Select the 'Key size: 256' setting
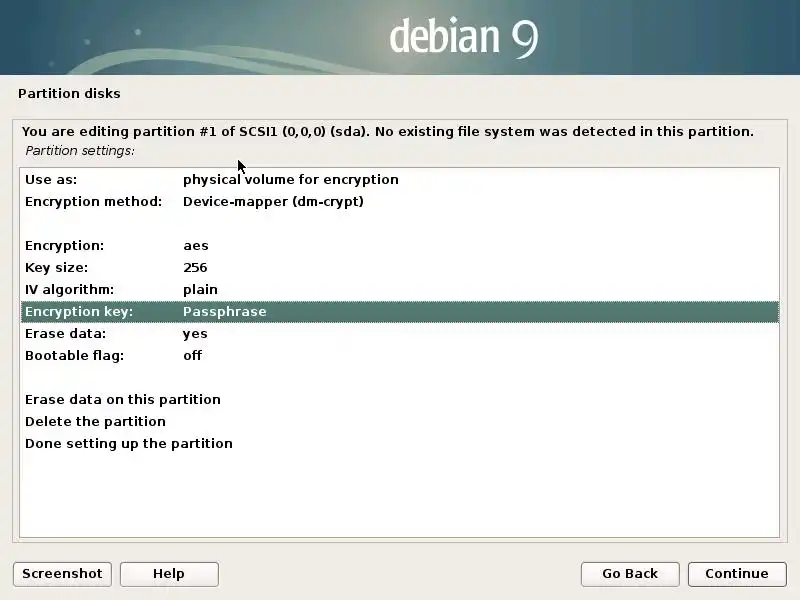Viewport: 800px width, 600px height. [x=400, y=267]
